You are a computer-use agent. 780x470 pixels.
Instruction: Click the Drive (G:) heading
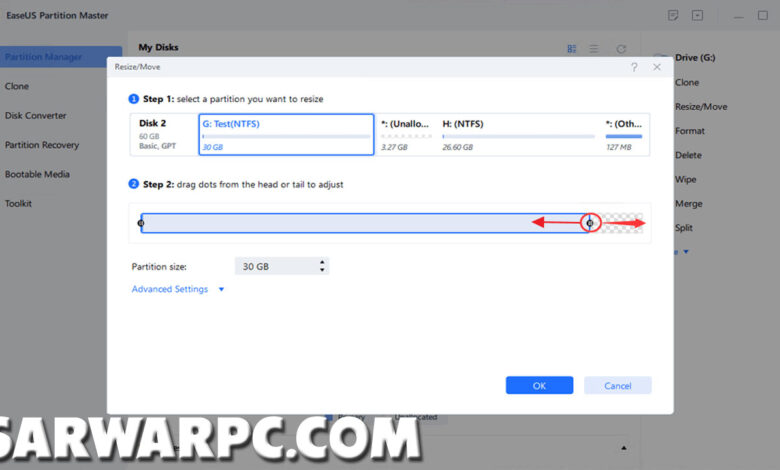pyautogui.click(x=695, y=58)
